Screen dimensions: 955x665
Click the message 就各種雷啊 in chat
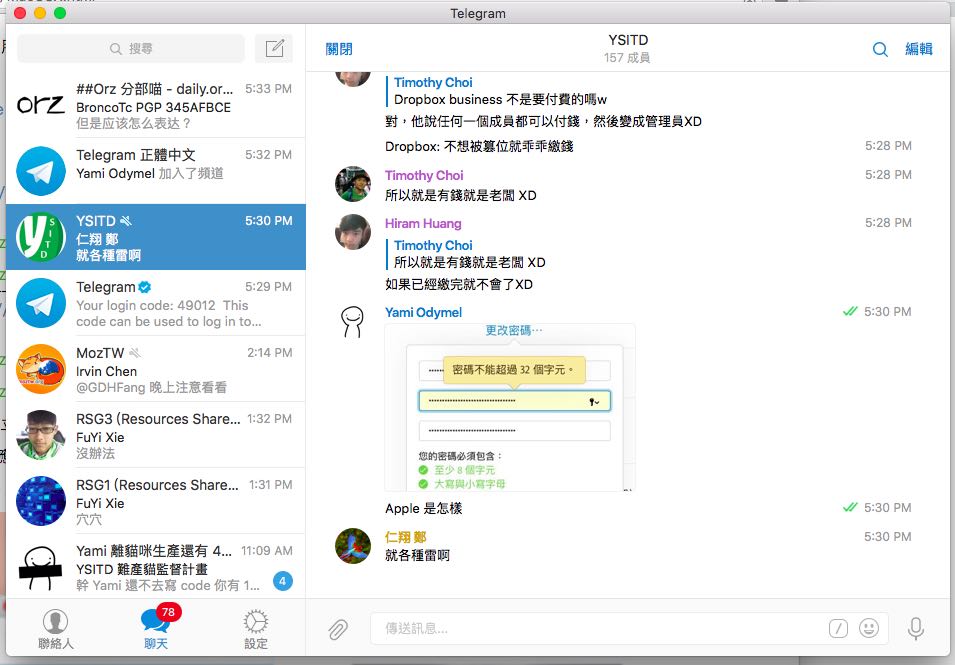tap(417, 555)
